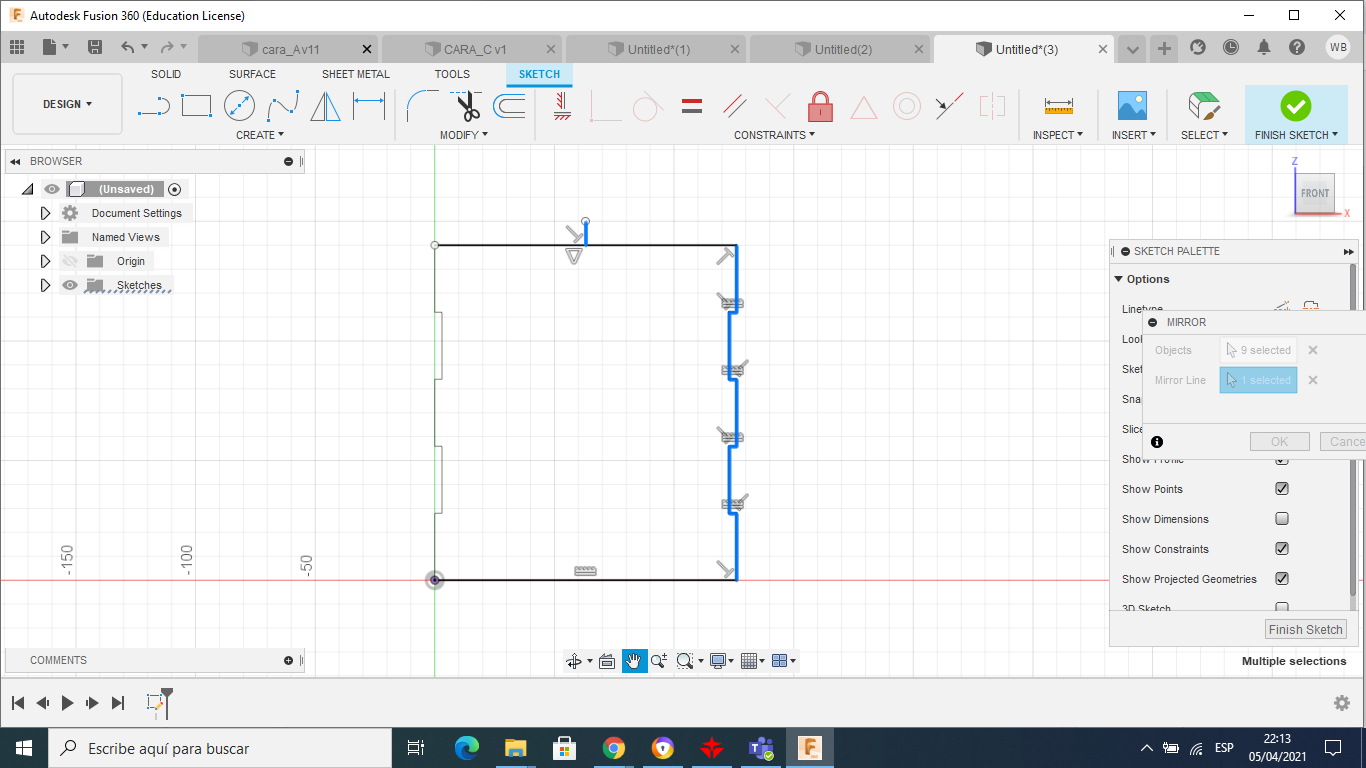Expand the Origin node

pyautogui.click(x=45, y=261)
